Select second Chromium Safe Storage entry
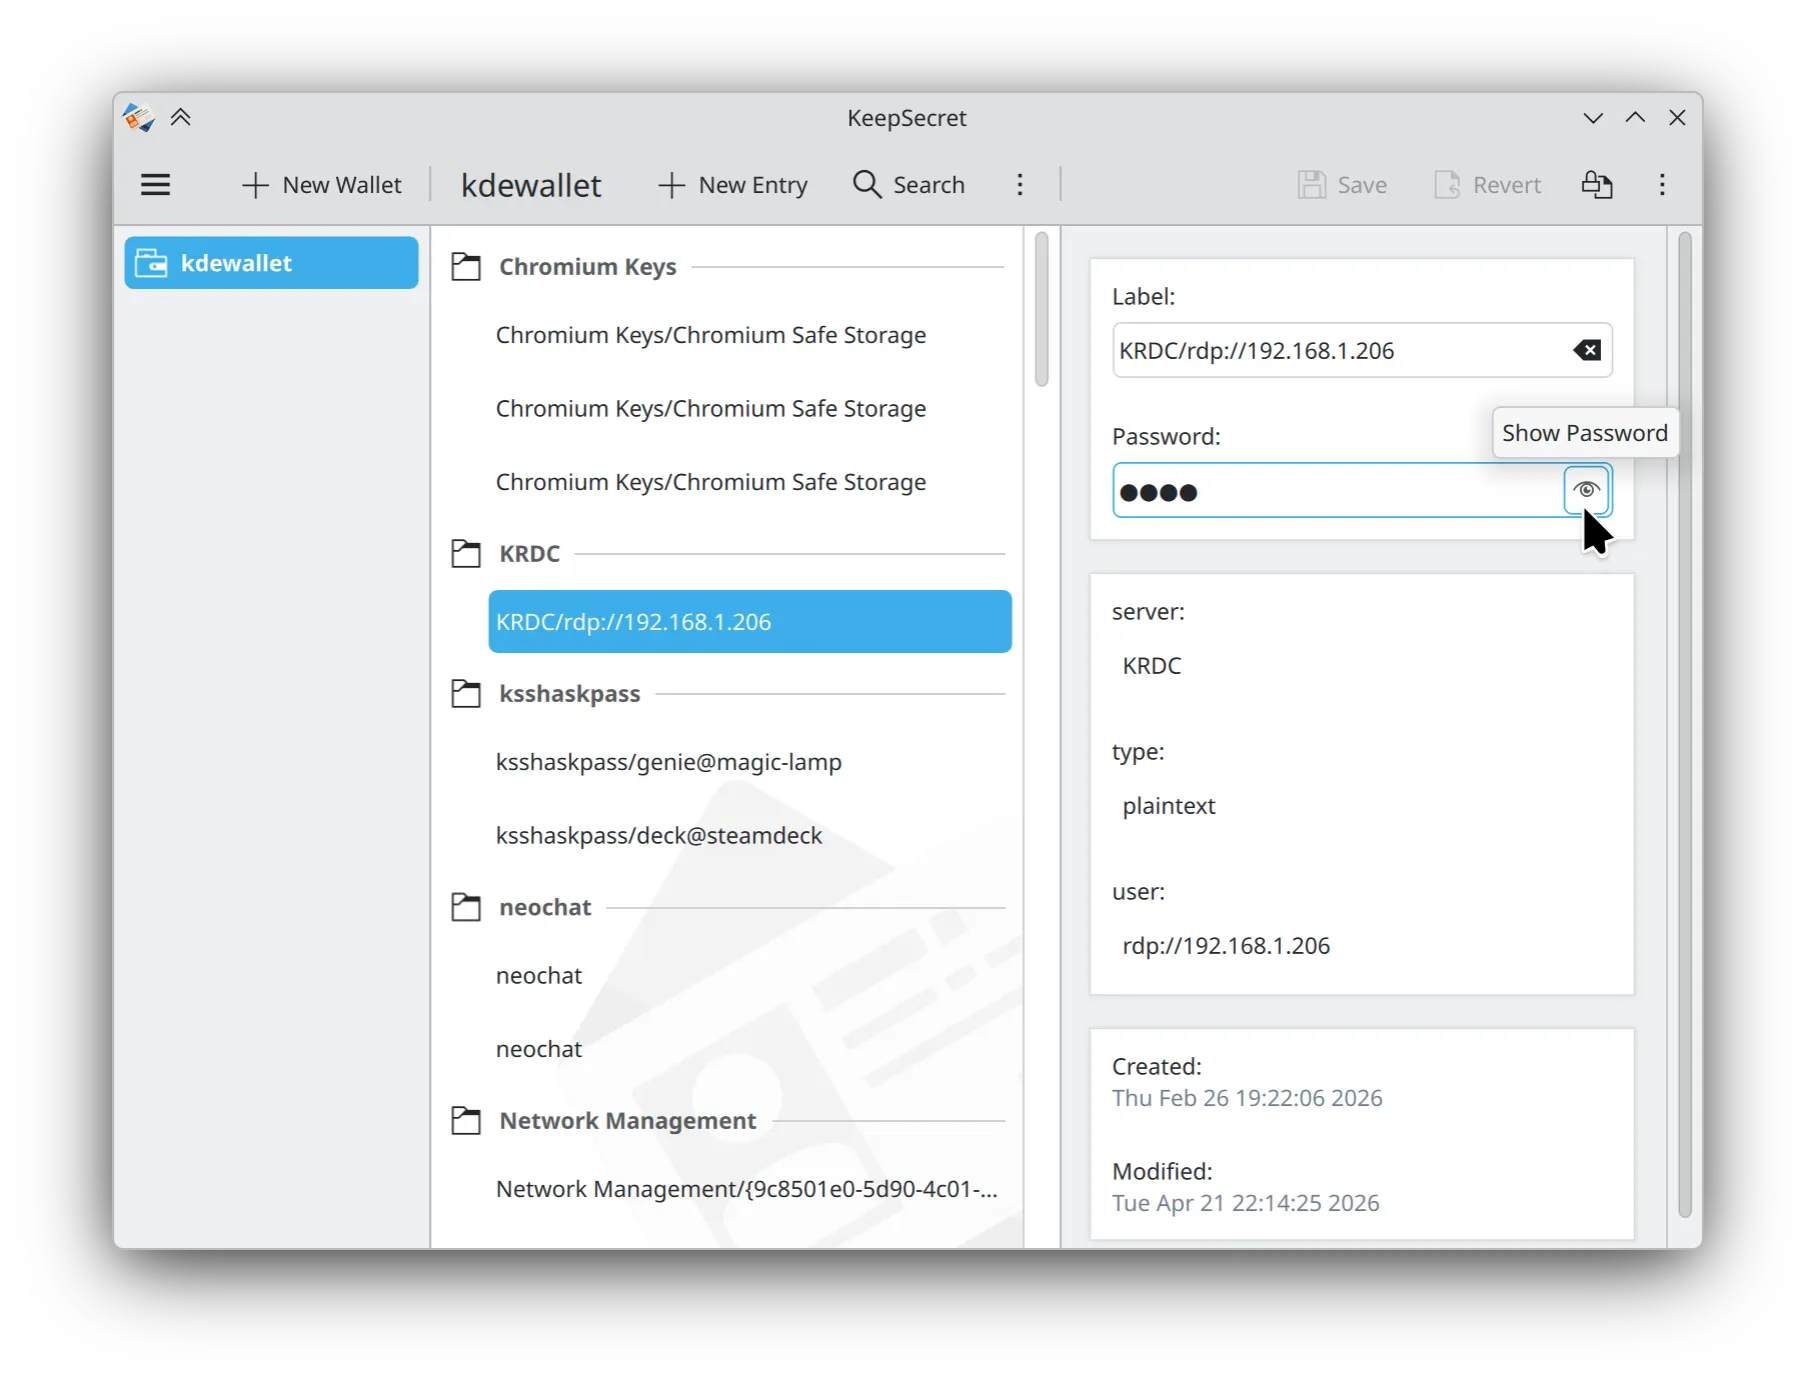The width and height of the screenshot is (1815, 1383). coord(750,409)
